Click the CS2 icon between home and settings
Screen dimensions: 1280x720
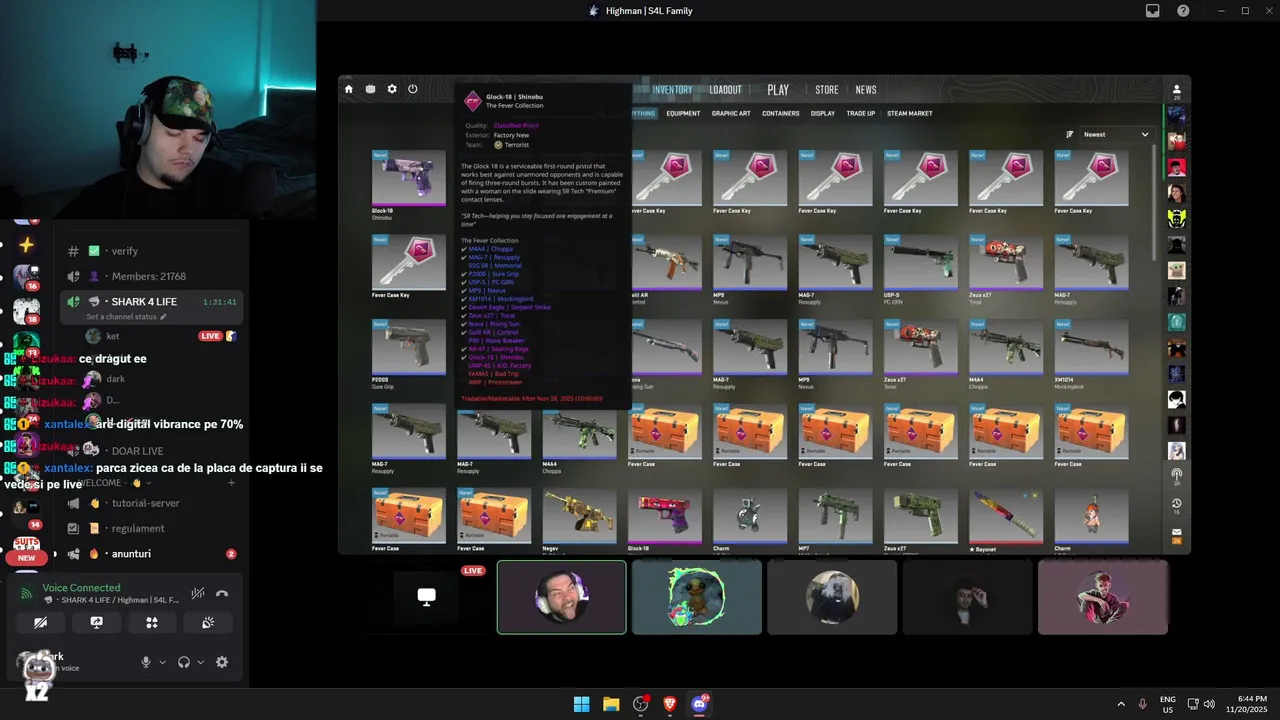click(x=370, y=89)
